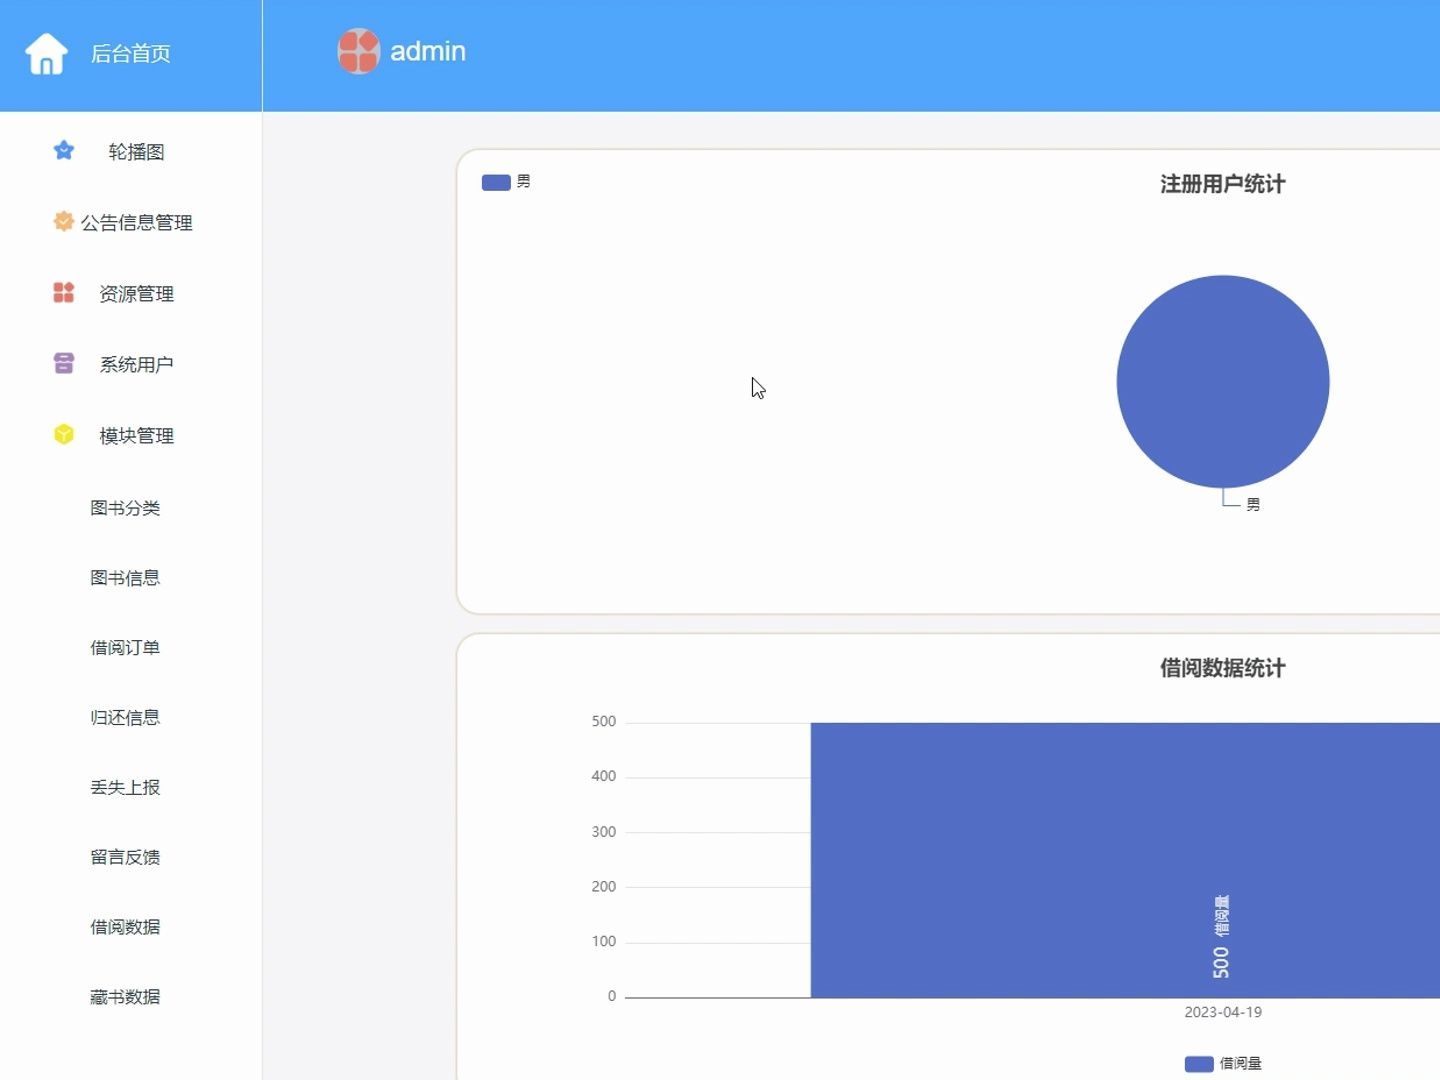This screenshot has width=1440, height=1080.
Task: Click the home icon in the sidebar header
Action: (46, 54)
